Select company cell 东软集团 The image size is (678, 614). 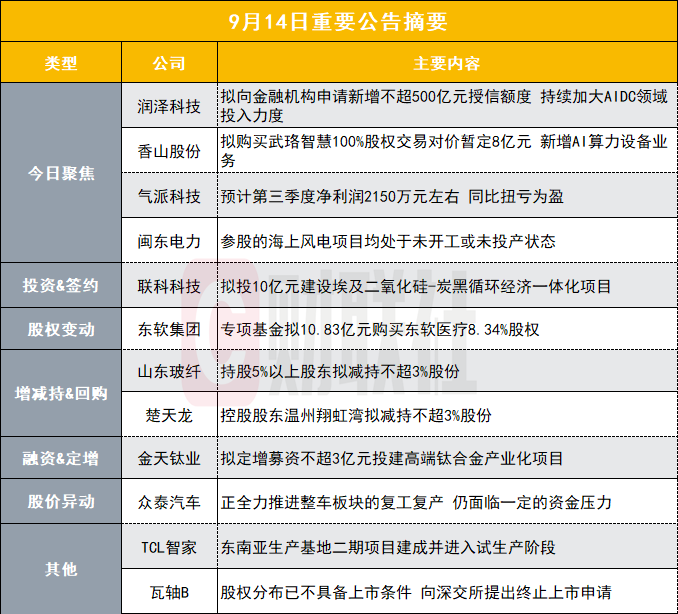pos(169,329)
